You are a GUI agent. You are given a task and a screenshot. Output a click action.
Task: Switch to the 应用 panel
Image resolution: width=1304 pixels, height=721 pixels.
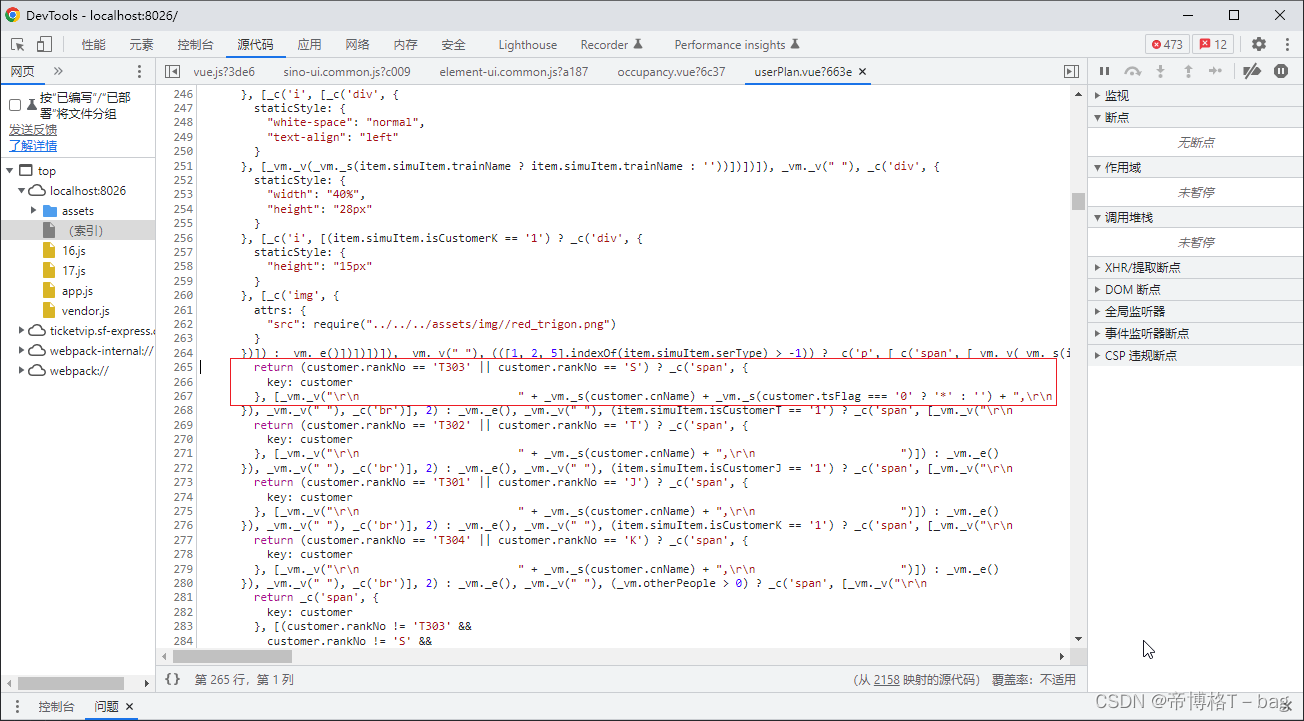click(309, 44)
